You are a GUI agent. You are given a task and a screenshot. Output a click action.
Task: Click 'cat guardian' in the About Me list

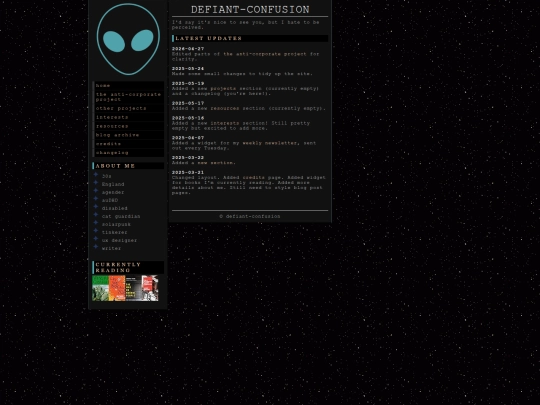[121, 217]
